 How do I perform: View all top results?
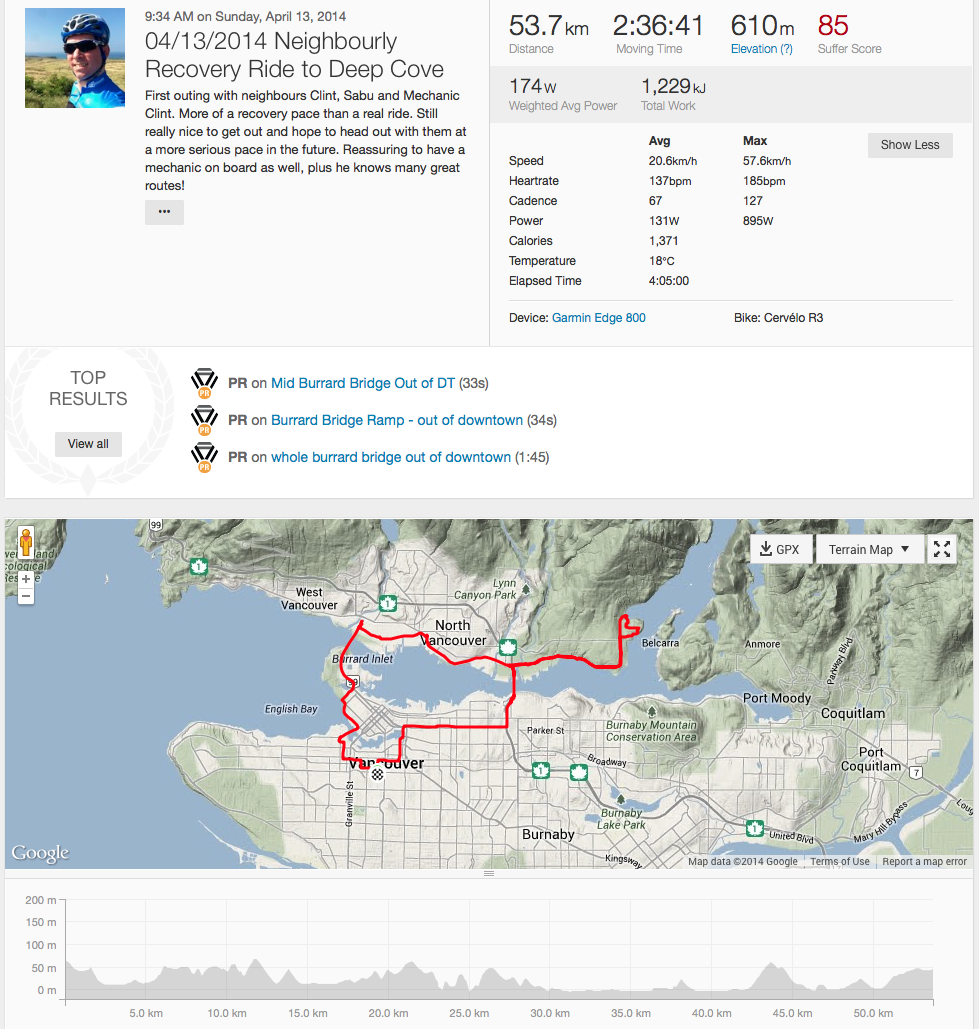pos(88,444)
